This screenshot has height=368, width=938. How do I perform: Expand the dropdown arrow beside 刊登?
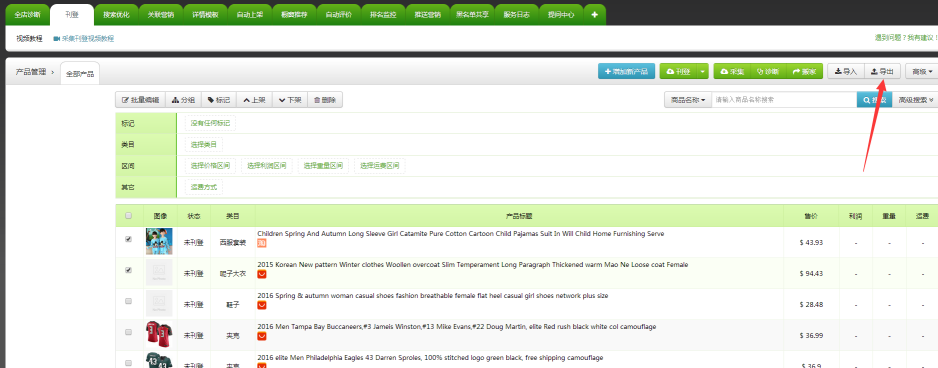703,71
